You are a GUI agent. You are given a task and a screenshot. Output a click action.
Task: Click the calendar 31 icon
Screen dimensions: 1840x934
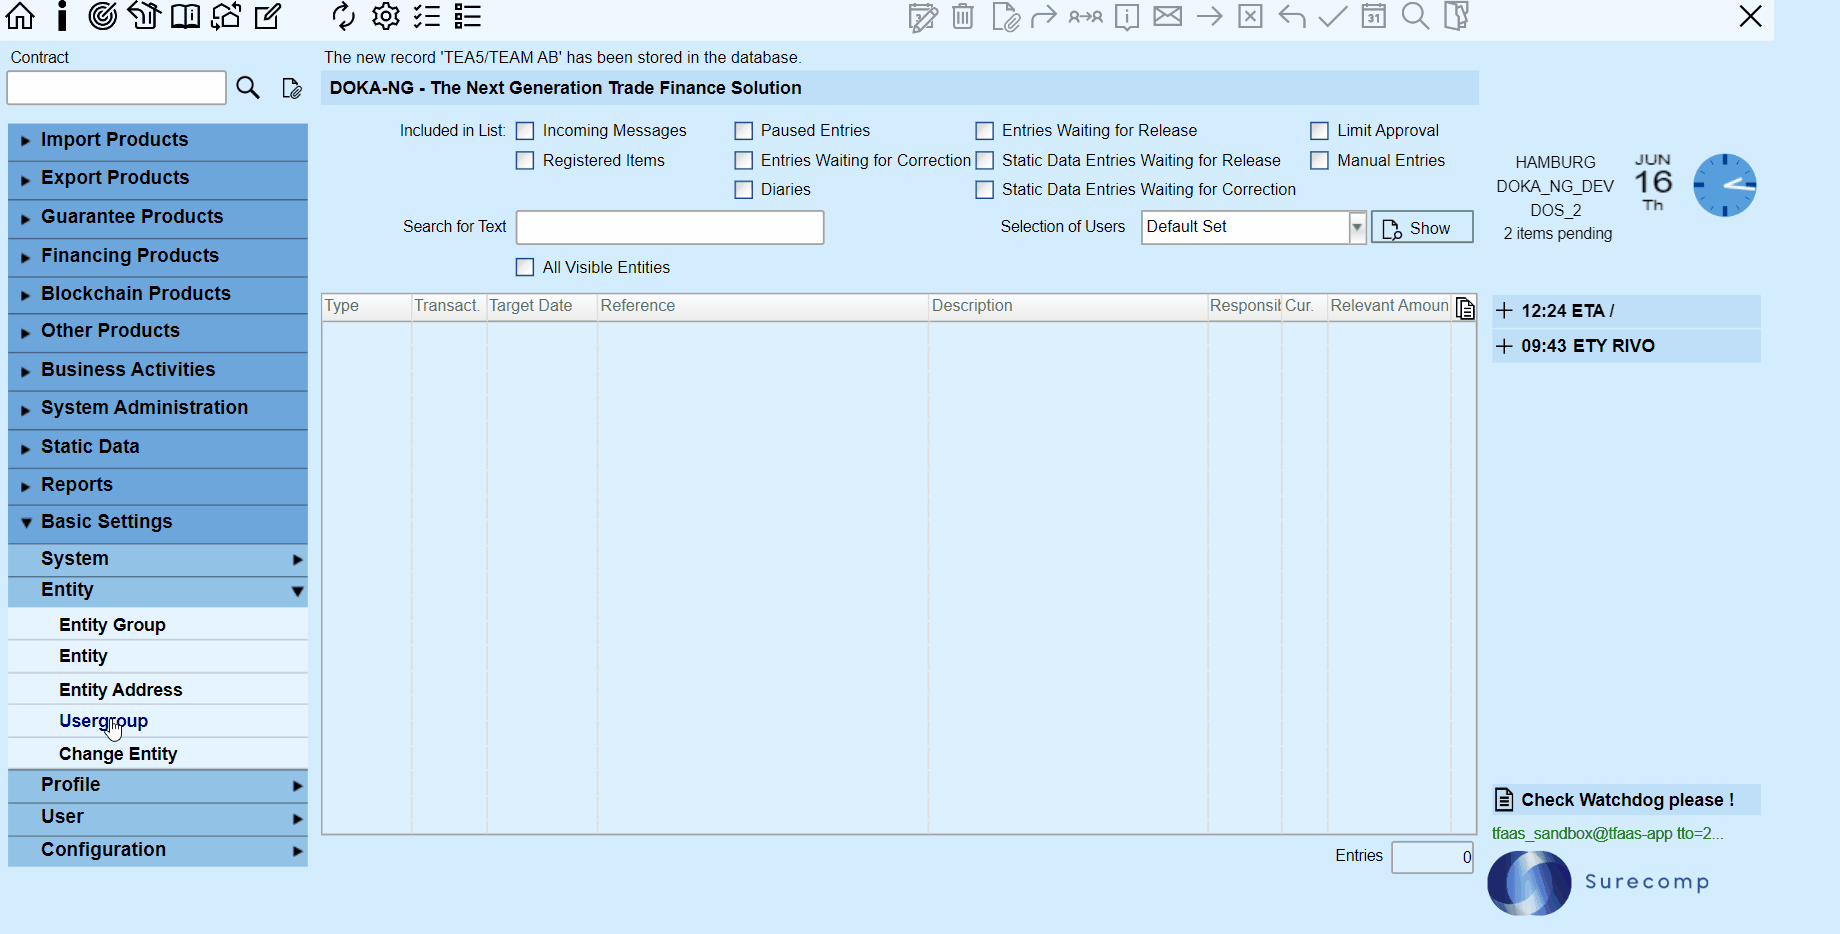tap(1374, 16)
